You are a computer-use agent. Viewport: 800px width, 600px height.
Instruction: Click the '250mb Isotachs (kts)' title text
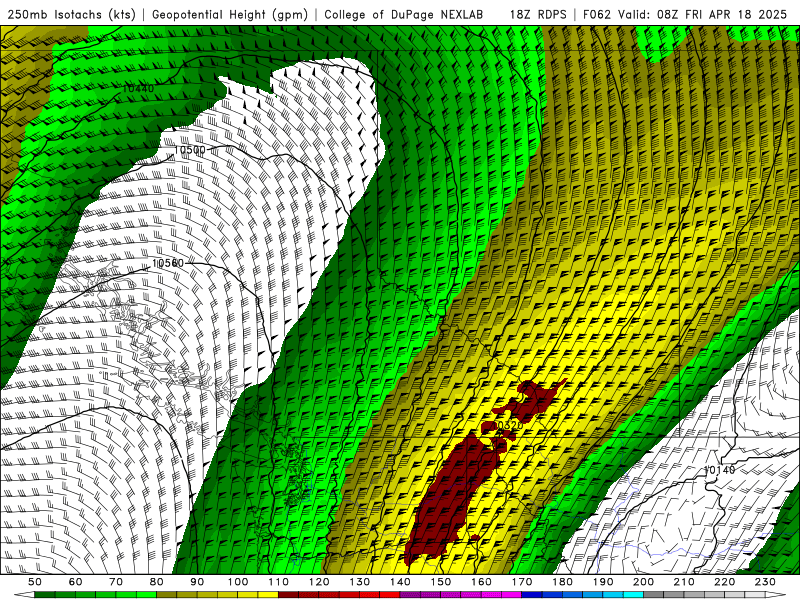point(71,14)
